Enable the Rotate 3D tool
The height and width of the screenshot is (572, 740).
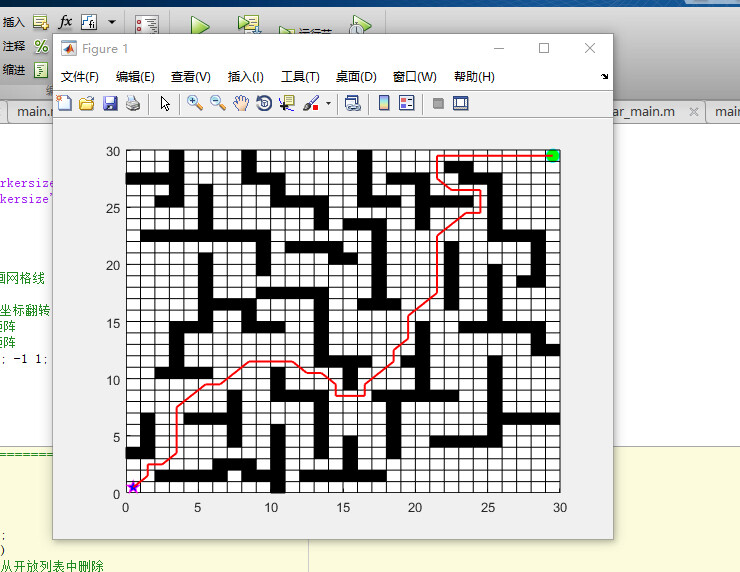[264, 103]
